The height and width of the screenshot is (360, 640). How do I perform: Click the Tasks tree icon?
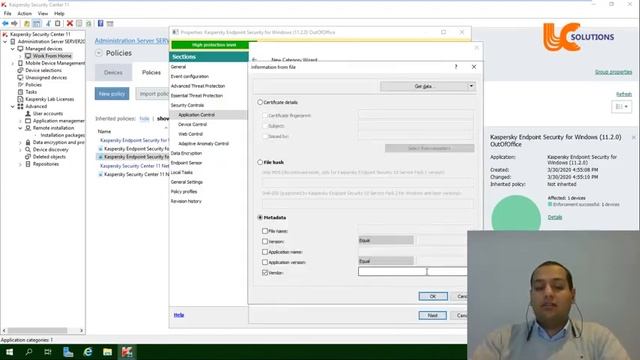pyautogui.click(x=20, y=92)
